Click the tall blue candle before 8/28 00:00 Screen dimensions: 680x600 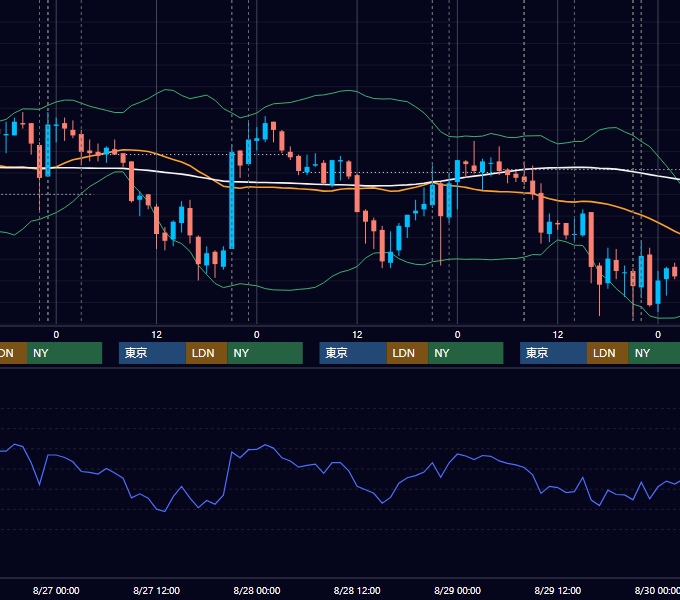pyautogui.click(x=232, y=200)
